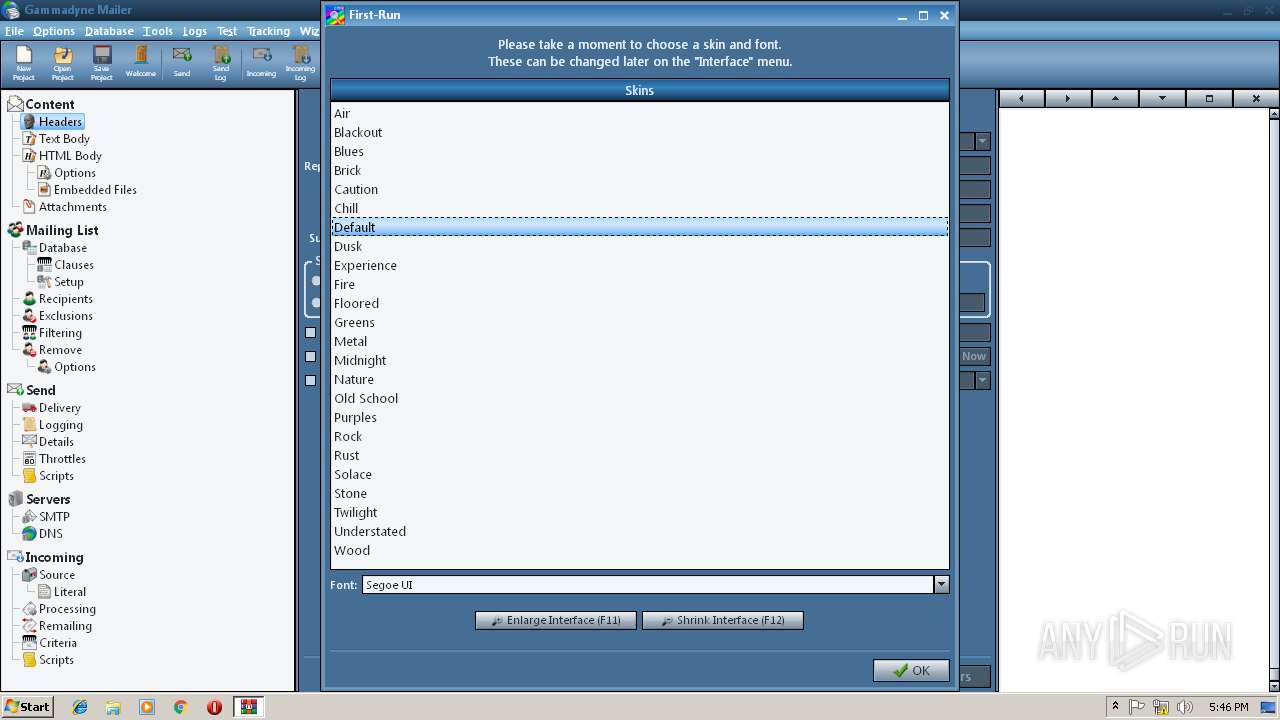Click the media player icon in the taskbar
This screenshot has width=1280, height=720.
click(x=147, y=707)
